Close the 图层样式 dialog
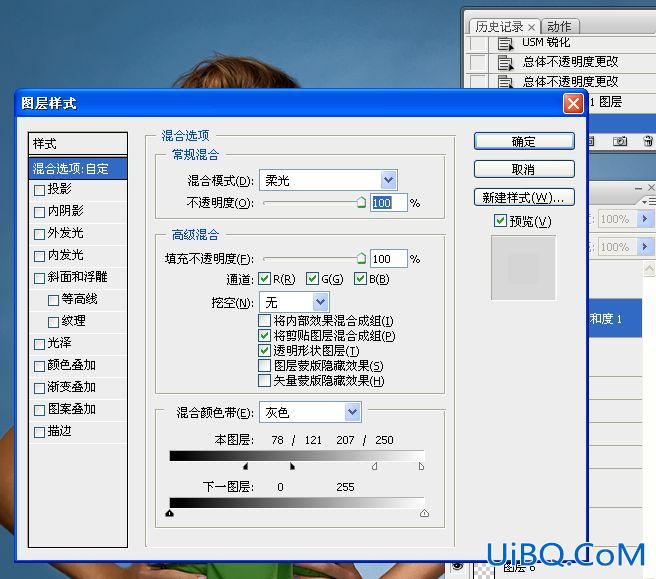Viewport: 656px width, 579px height. (x=573, y=103)
